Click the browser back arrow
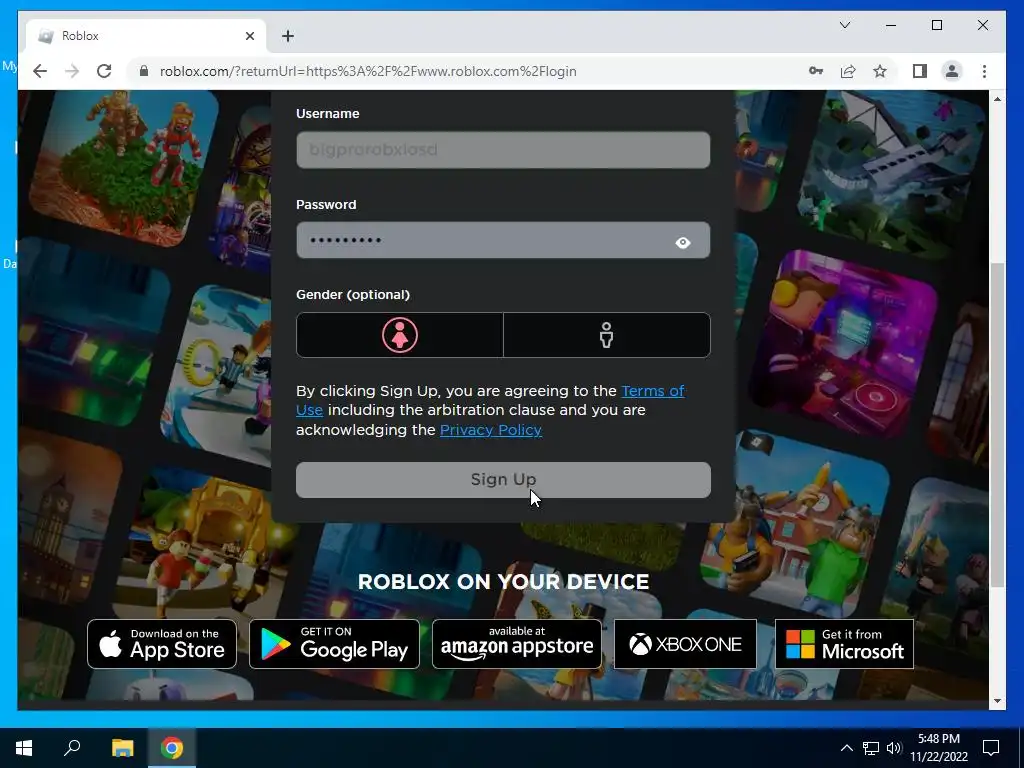1024x768 pixels. tap(40, 71)
